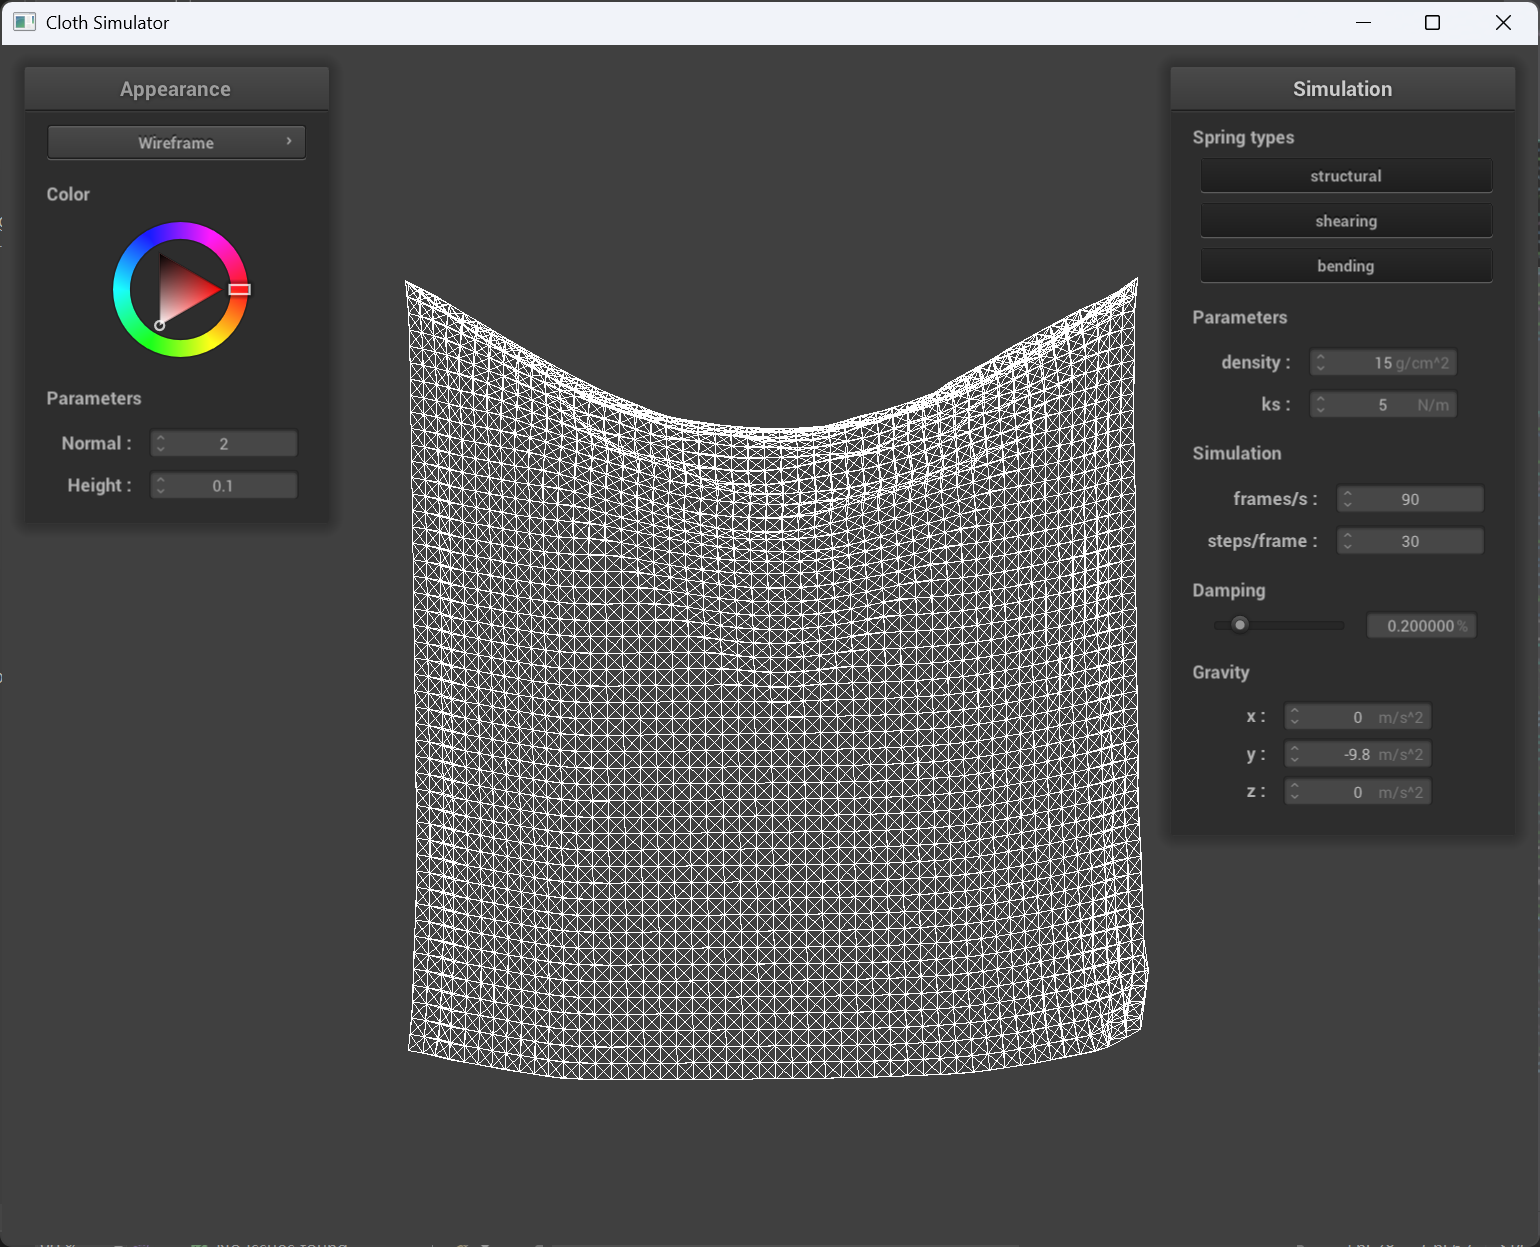The width and height of the screenshot is (1540, 1247).
Task: Click the Normal field spinner arrows
Action: point(161,443)
